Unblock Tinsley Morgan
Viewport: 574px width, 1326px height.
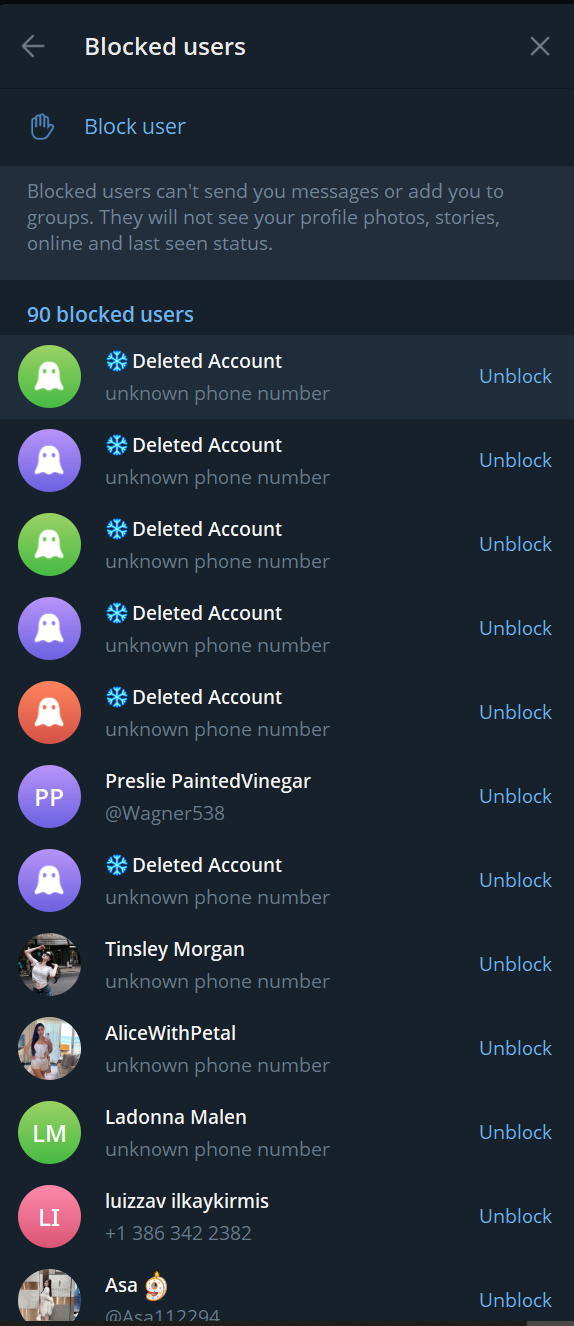pyautogui.click(x=515, y=964)
